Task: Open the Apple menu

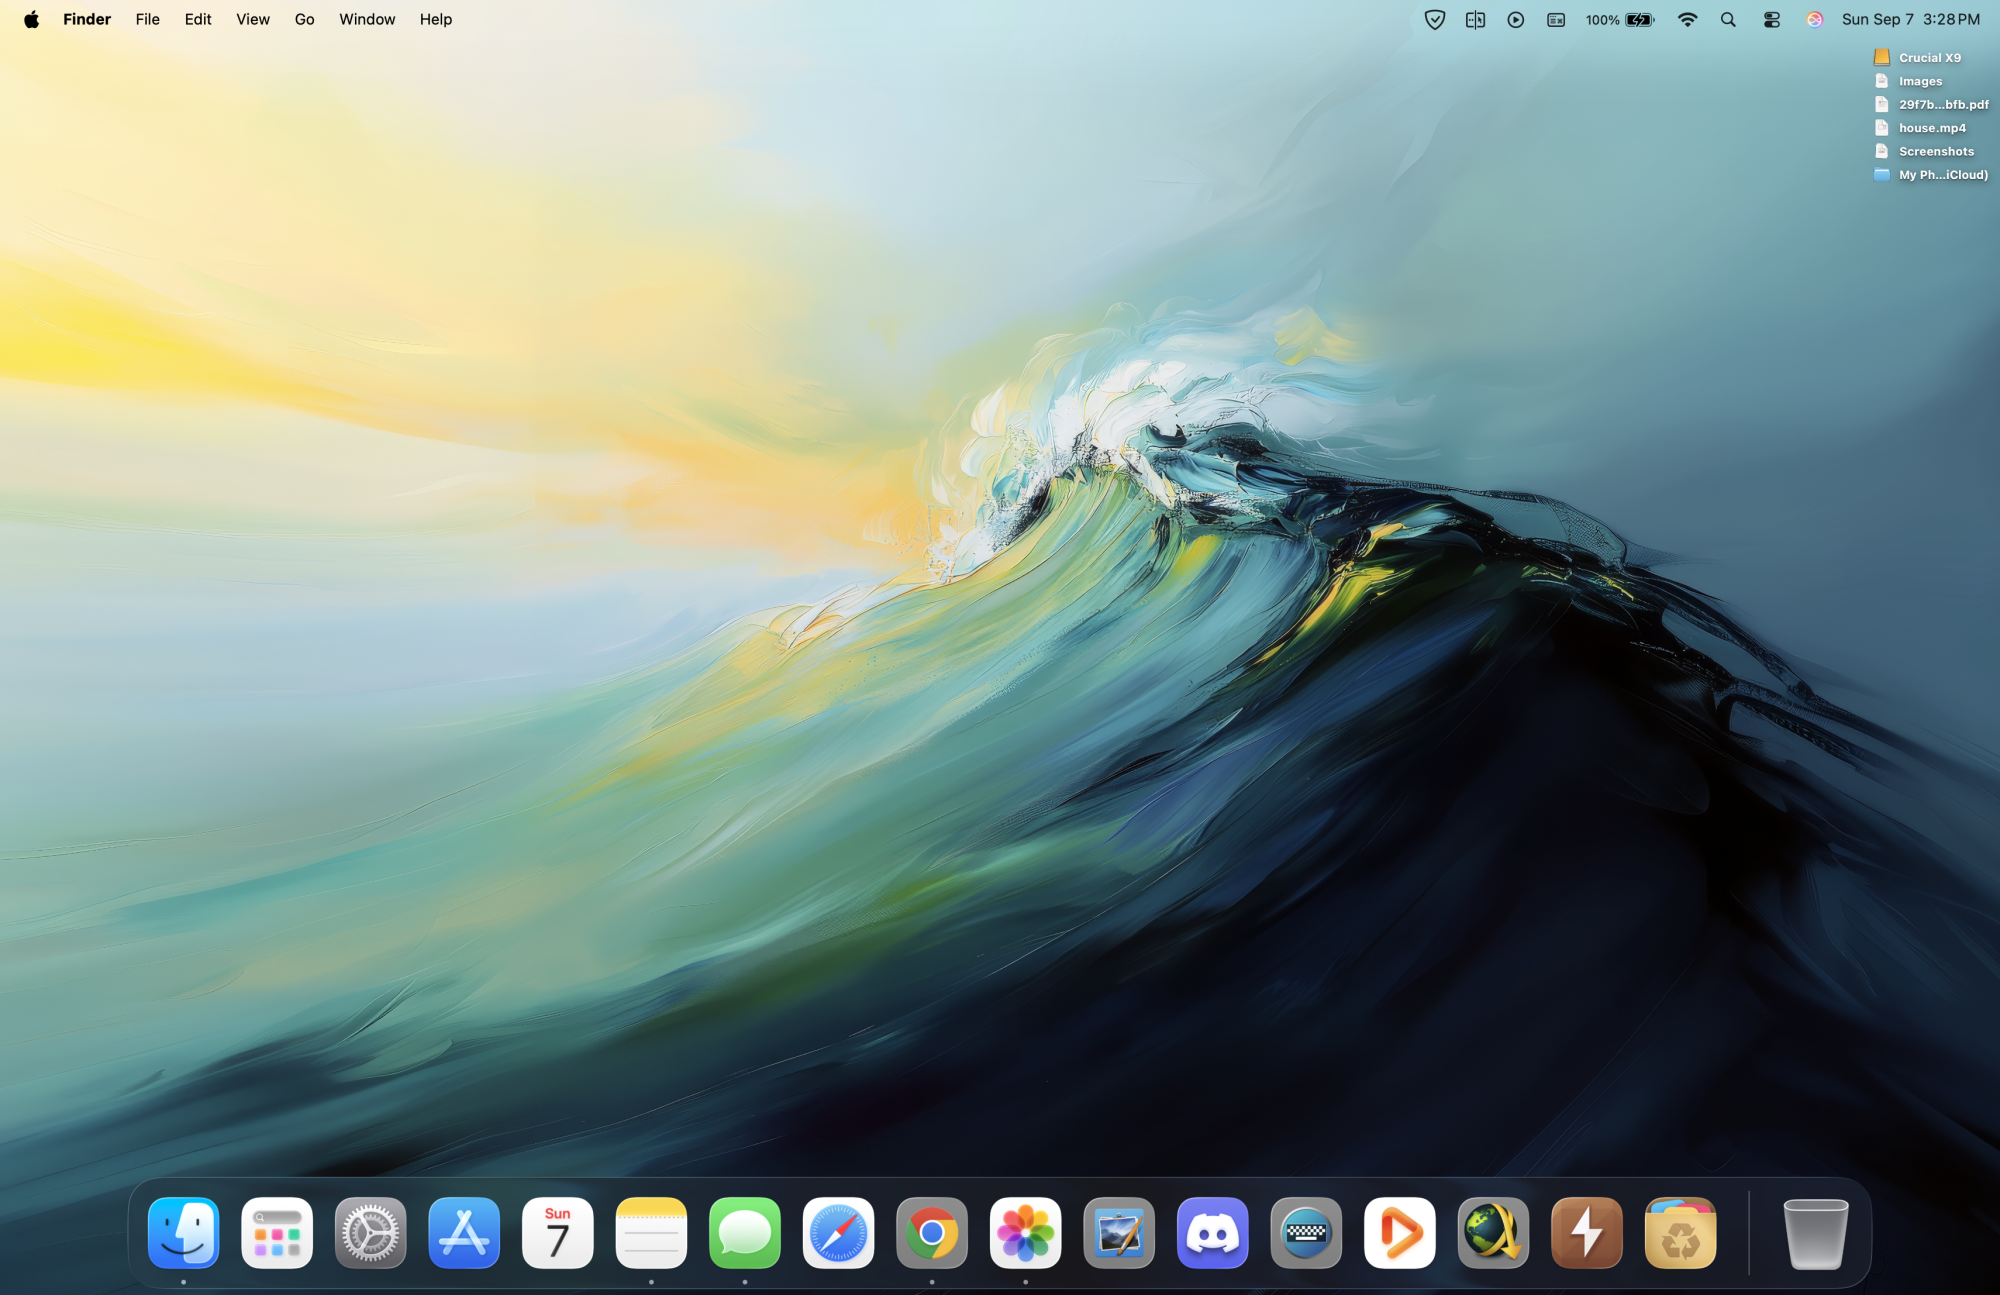Action: (31, 20)
